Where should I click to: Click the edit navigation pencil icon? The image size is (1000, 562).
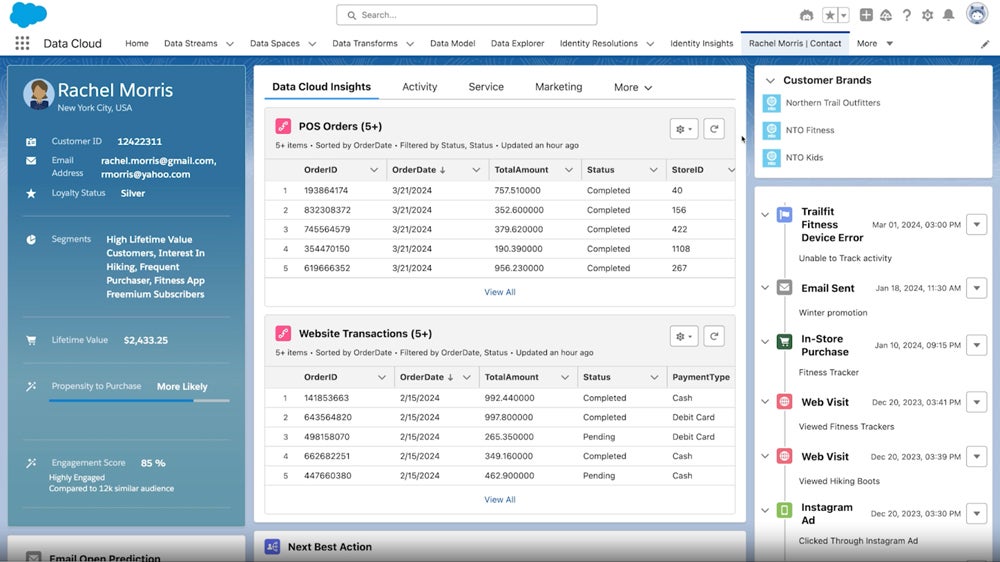click(x=985, y=44)
